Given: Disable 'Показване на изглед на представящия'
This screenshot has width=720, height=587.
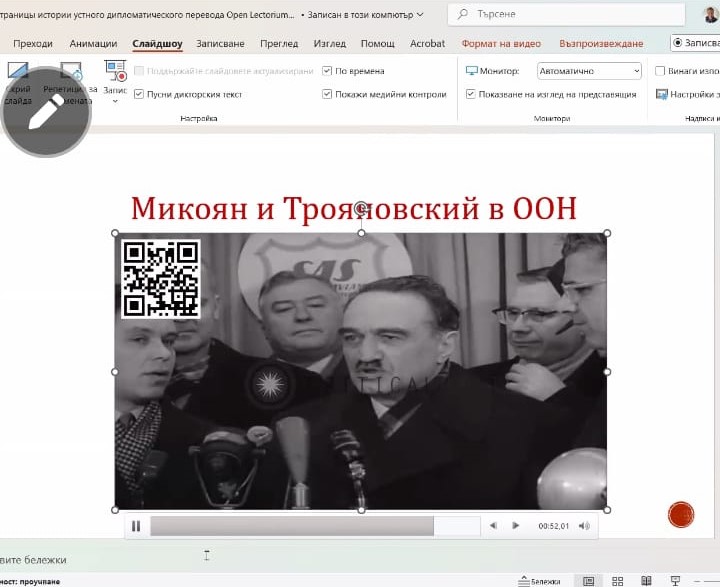Looking at the screenshot, I should [471, 94].
